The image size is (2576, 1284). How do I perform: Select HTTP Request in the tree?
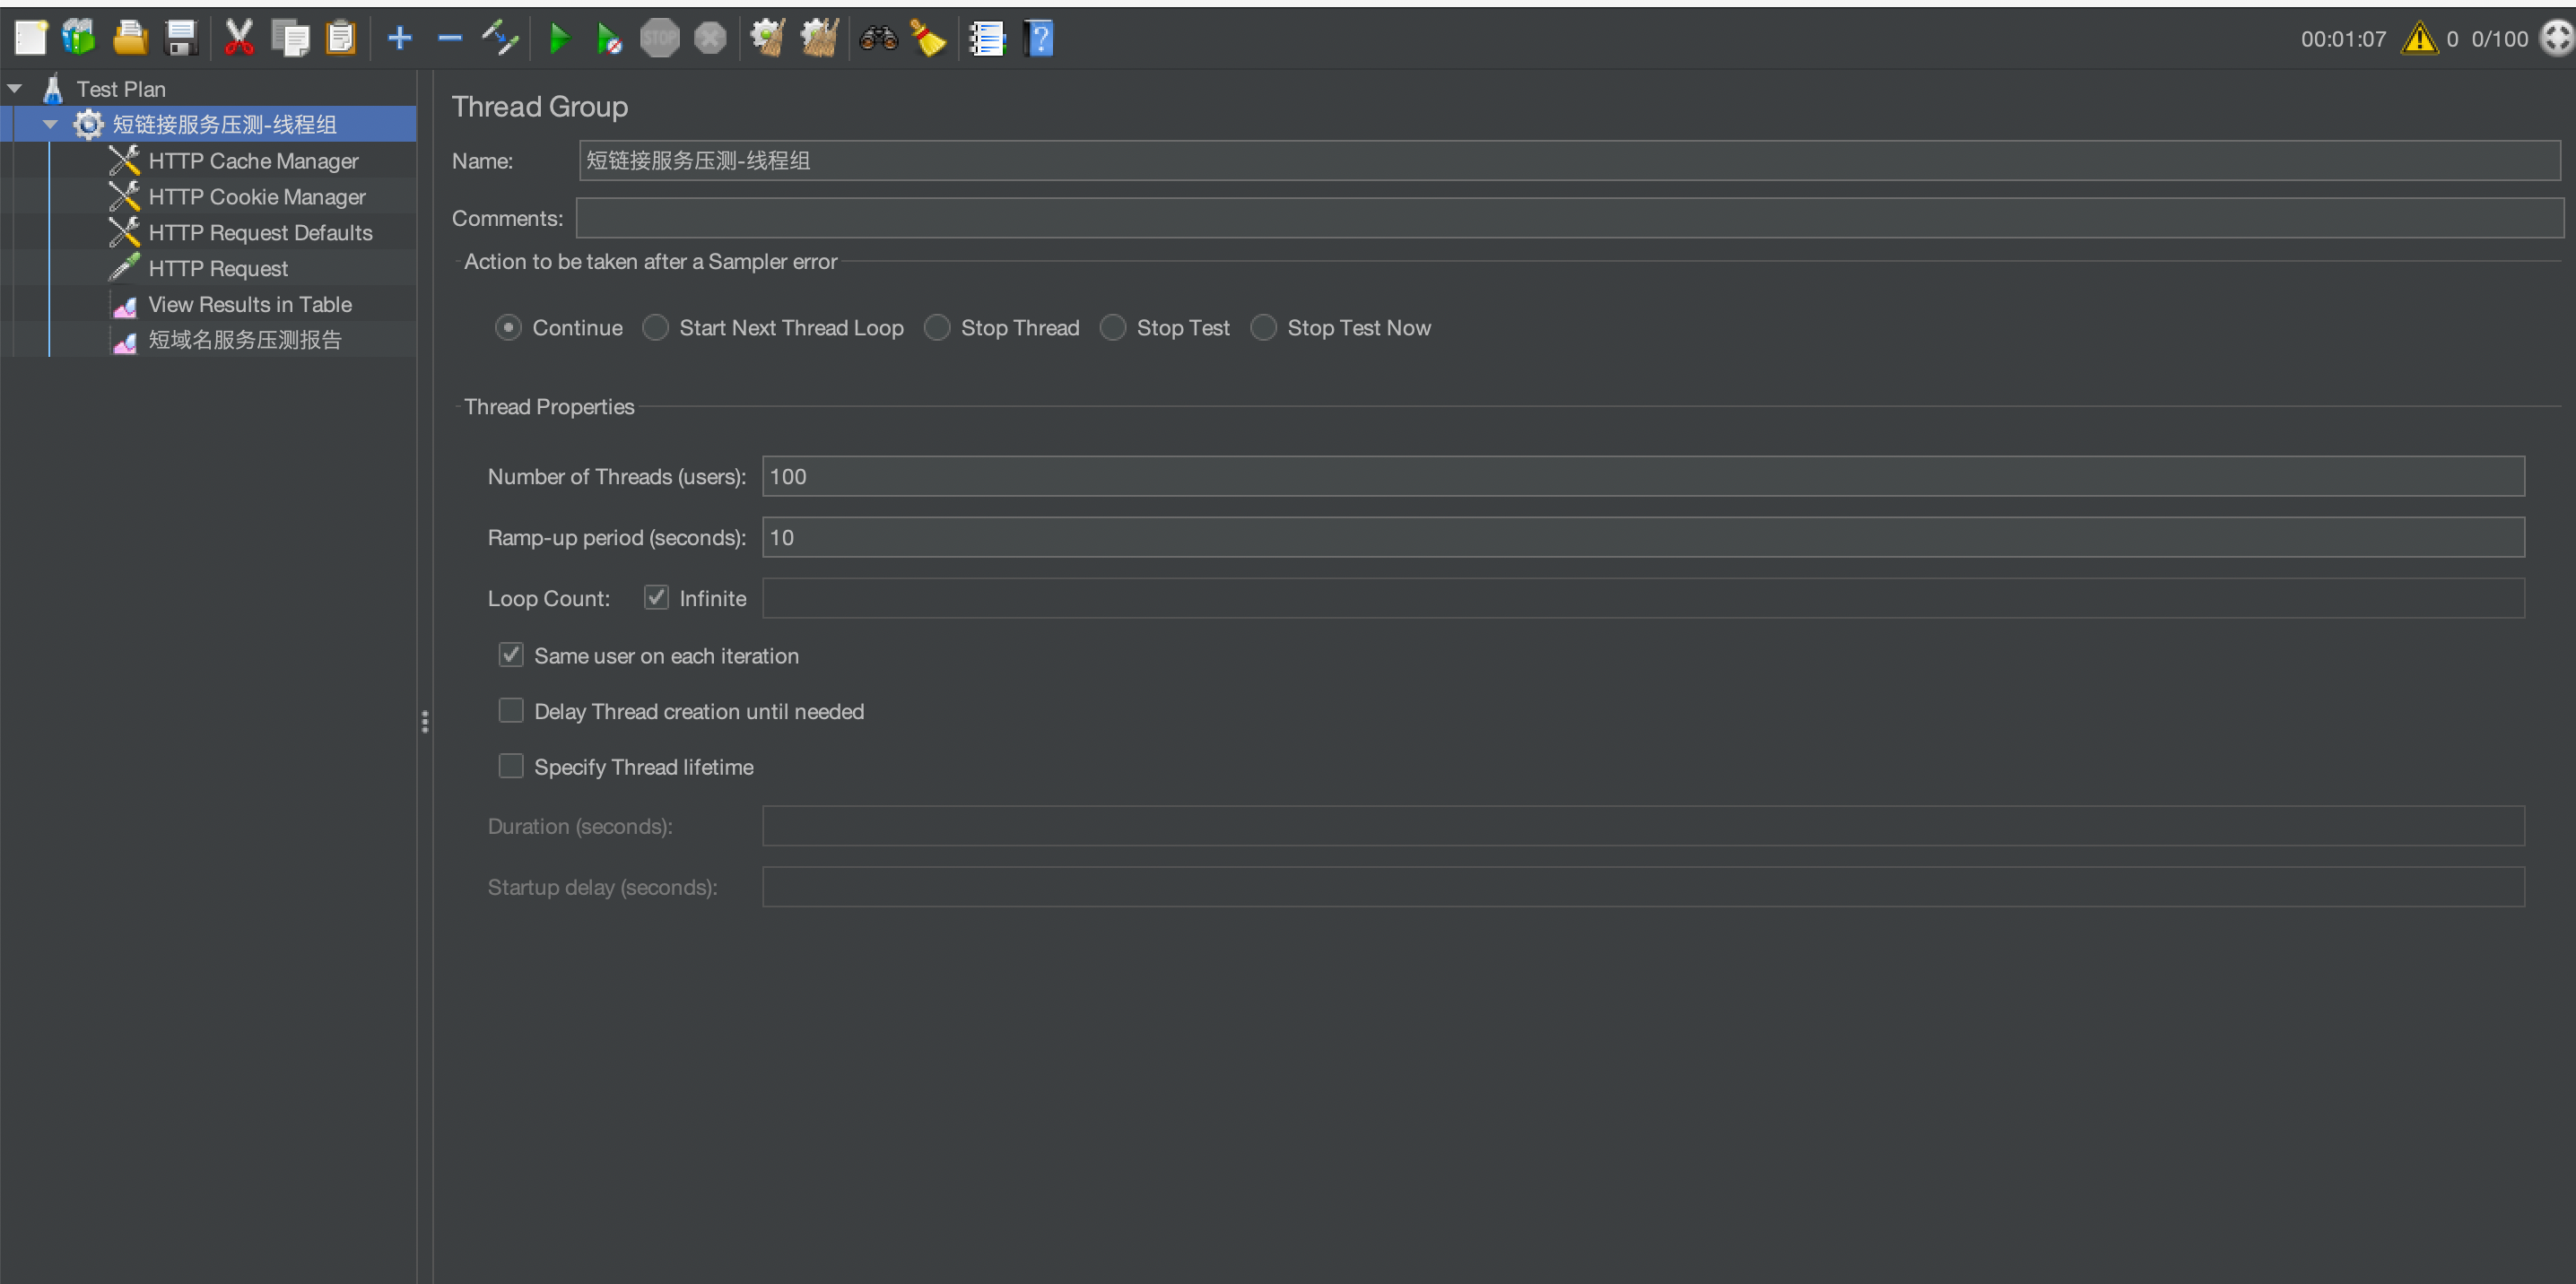[x=218, y=268]
